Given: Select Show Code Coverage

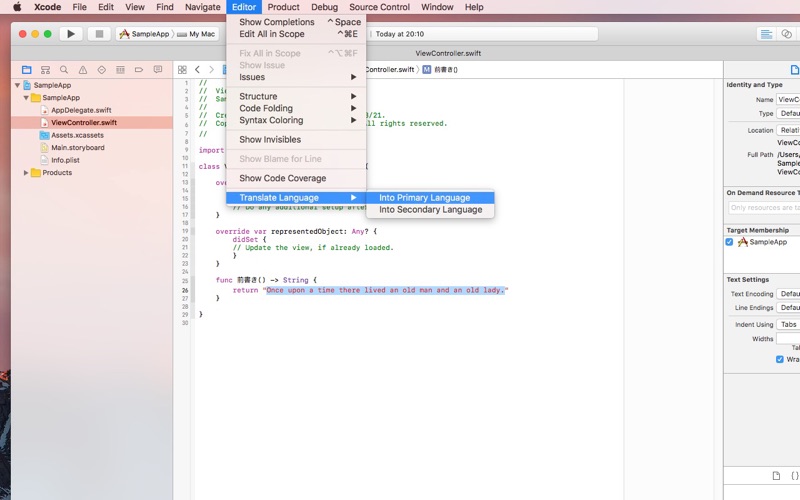Looking at the screenshot, I should pyautogui.click(x=296, y=178).
